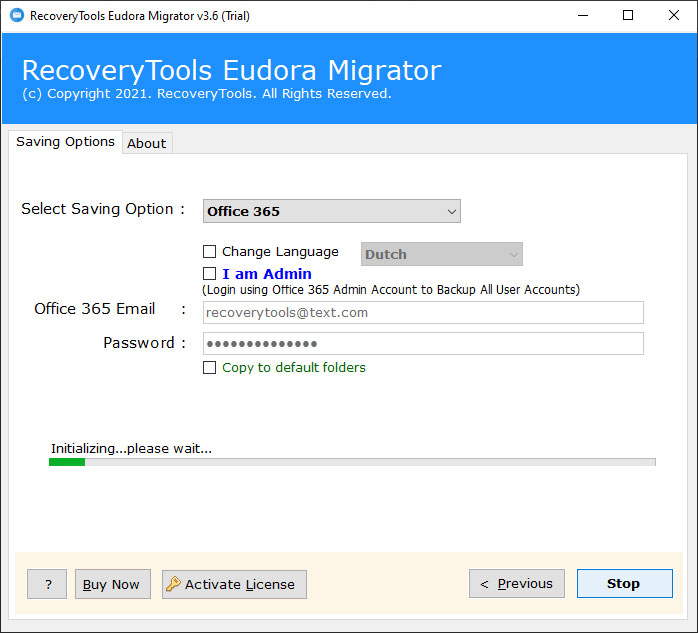Click the 'RecoveryTools Eudora Migrator' banner title
The width and height of the screenshot is (698, 633).
231,70
